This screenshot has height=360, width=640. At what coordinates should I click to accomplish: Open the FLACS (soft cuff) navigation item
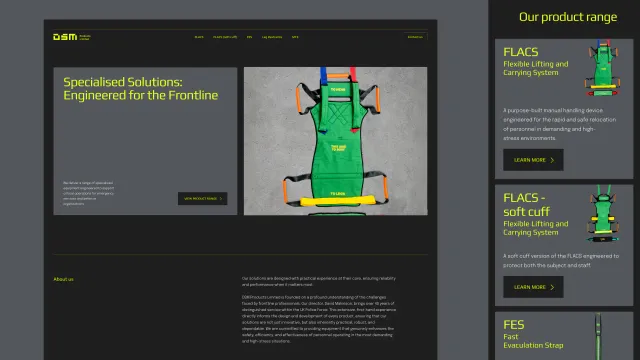pos(225,37)
